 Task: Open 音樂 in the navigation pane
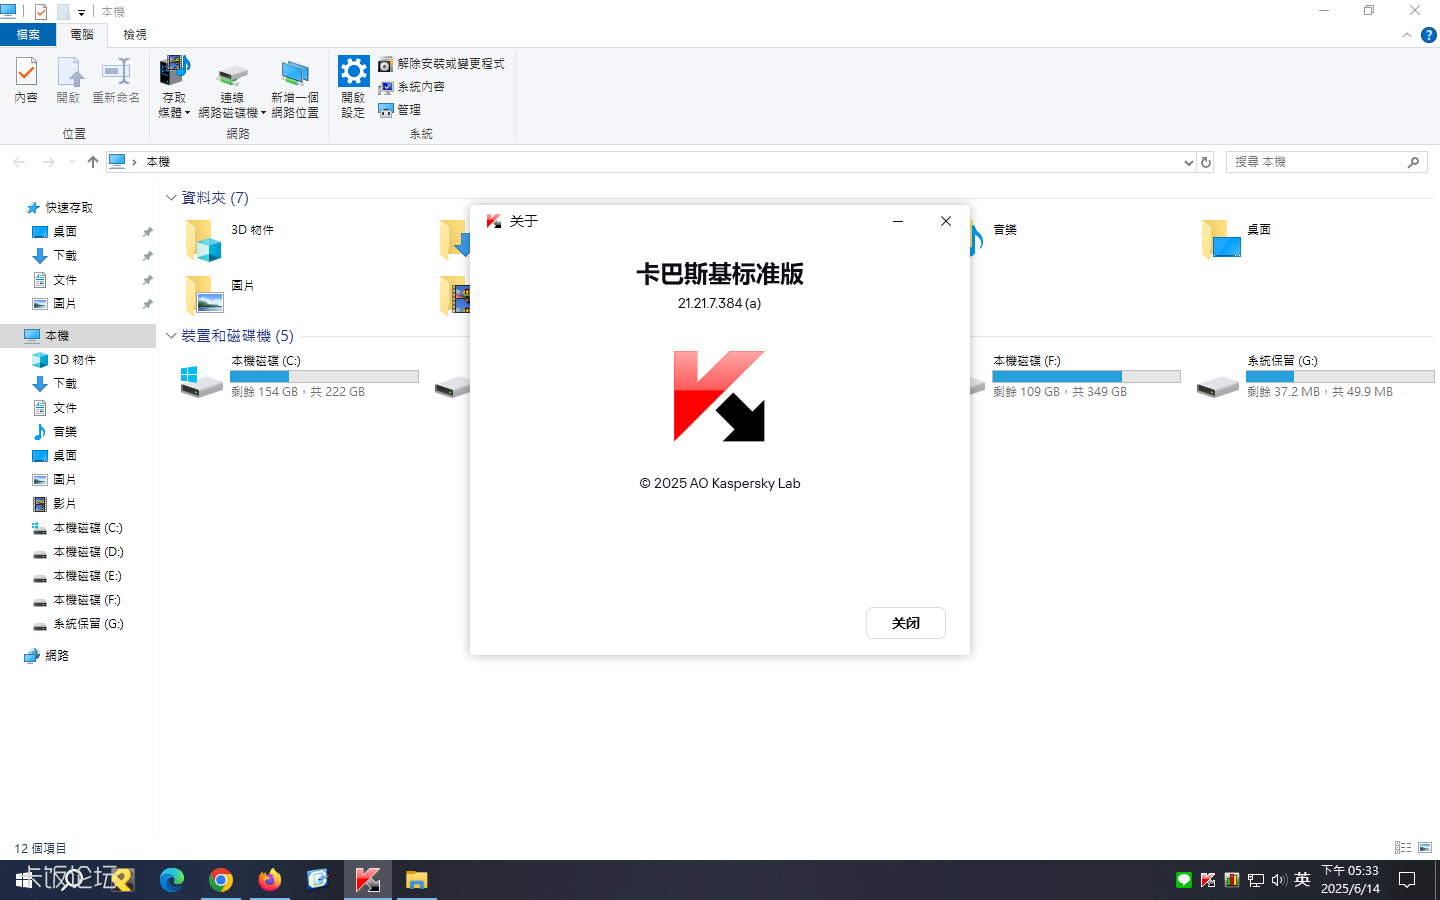[55, 432]
